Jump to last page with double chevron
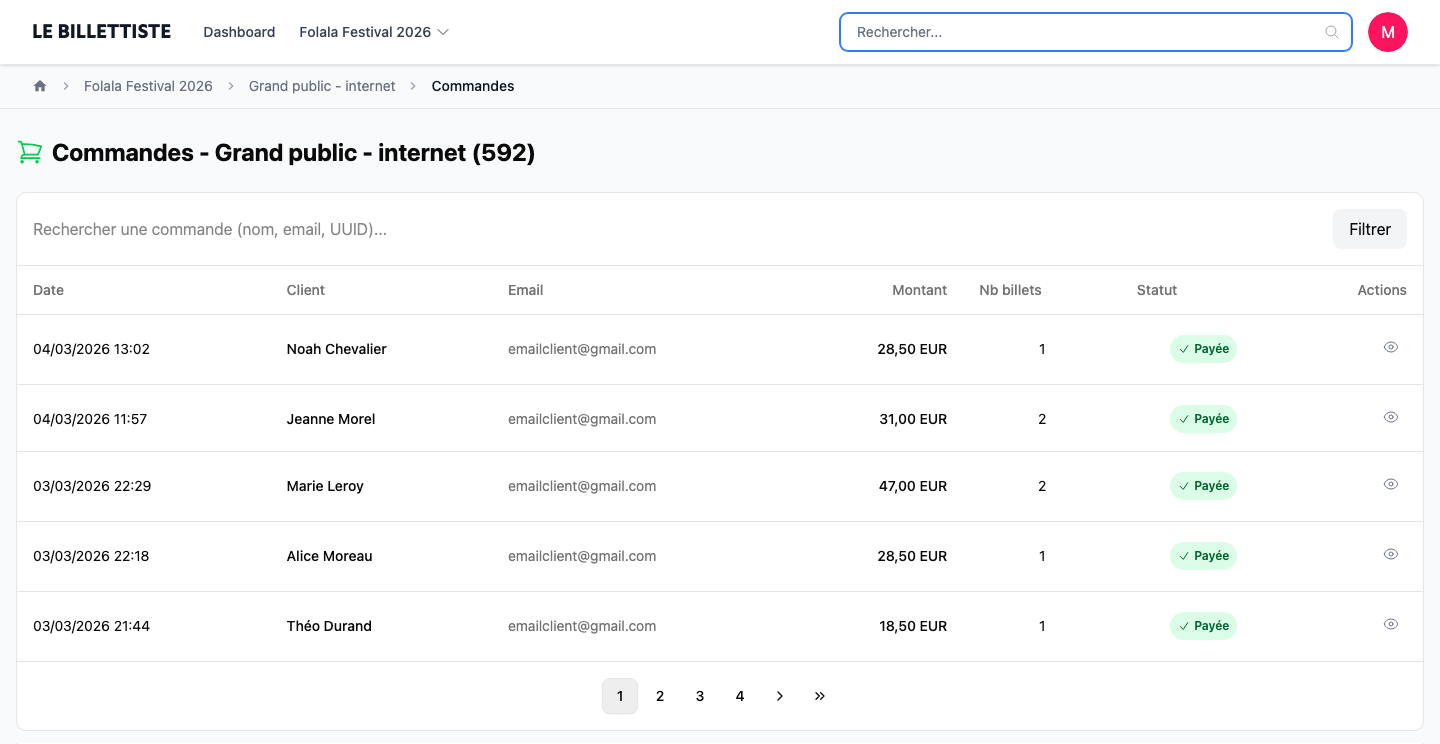This screenshot has width=1440, height=744. click(x=820, y=696)
